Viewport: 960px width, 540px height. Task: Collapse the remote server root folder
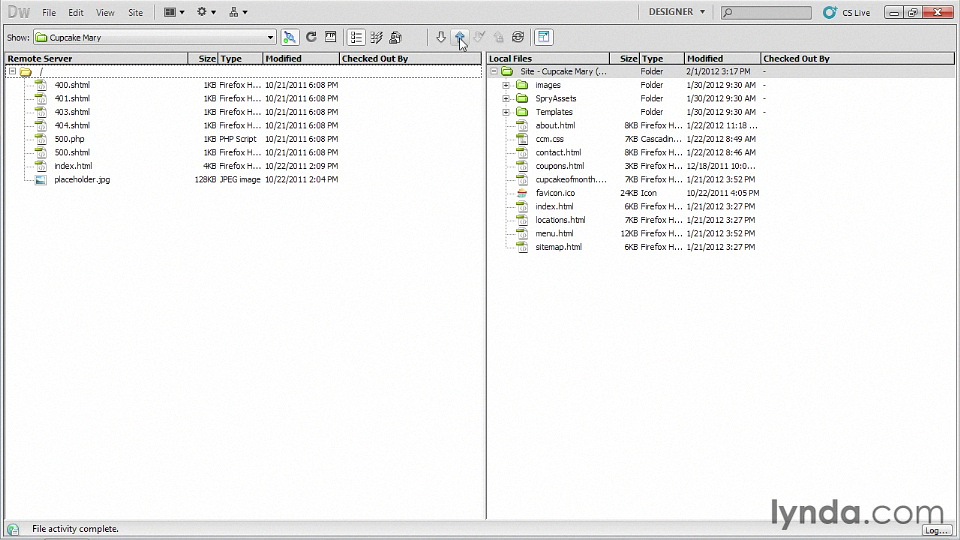coord(12,72)
